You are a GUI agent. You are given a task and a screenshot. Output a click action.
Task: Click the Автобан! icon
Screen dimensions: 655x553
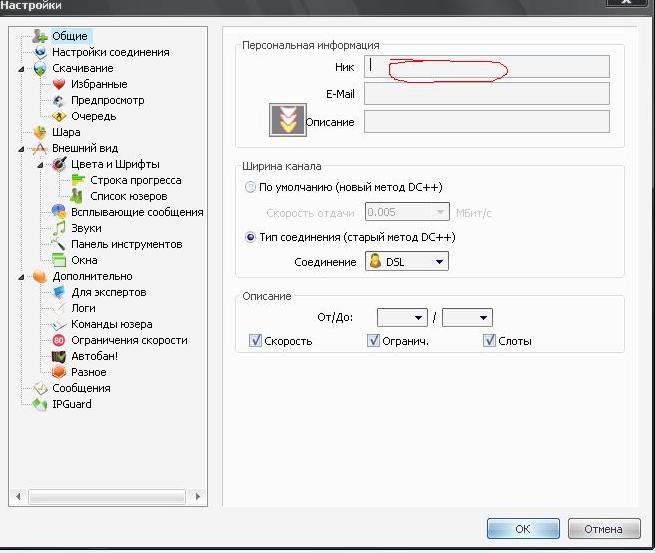59,356
